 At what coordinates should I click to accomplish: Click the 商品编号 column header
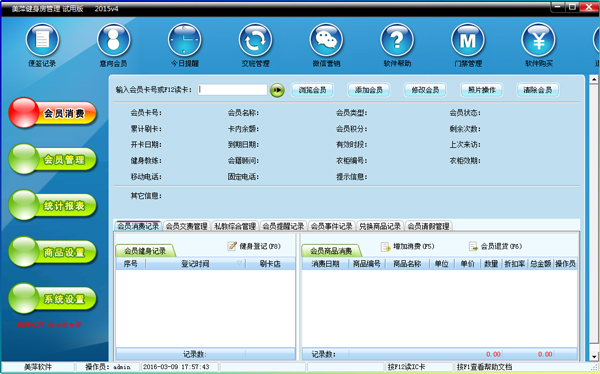[367, 264]
